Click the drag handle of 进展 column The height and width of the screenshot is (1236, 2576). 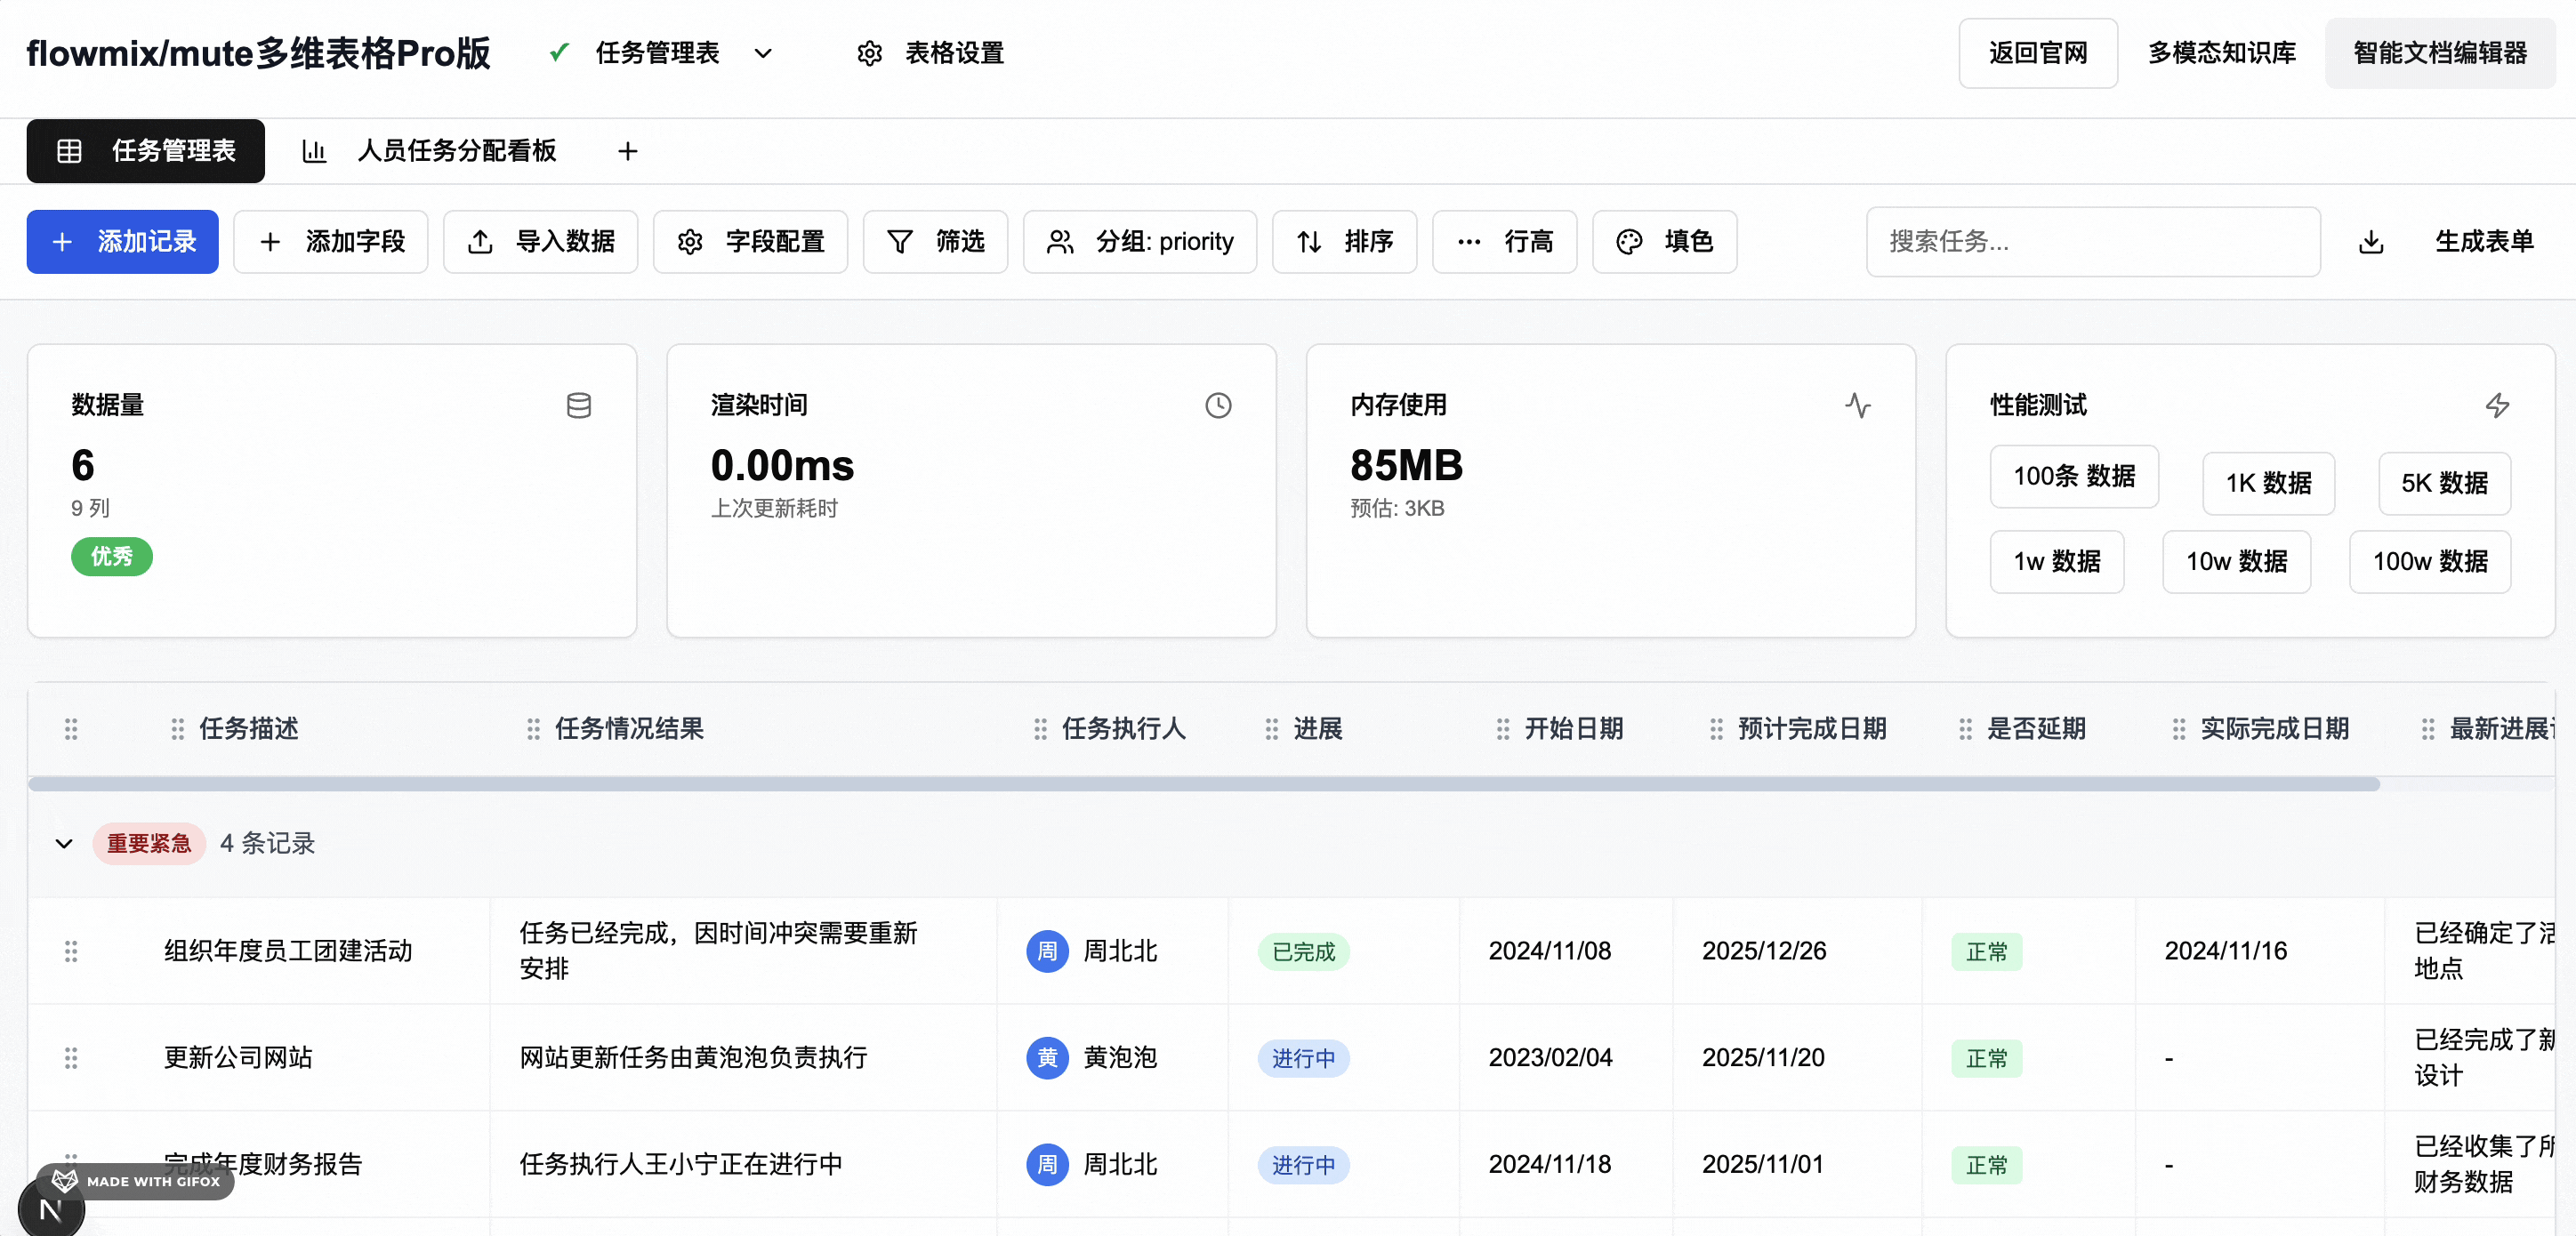1271,729
